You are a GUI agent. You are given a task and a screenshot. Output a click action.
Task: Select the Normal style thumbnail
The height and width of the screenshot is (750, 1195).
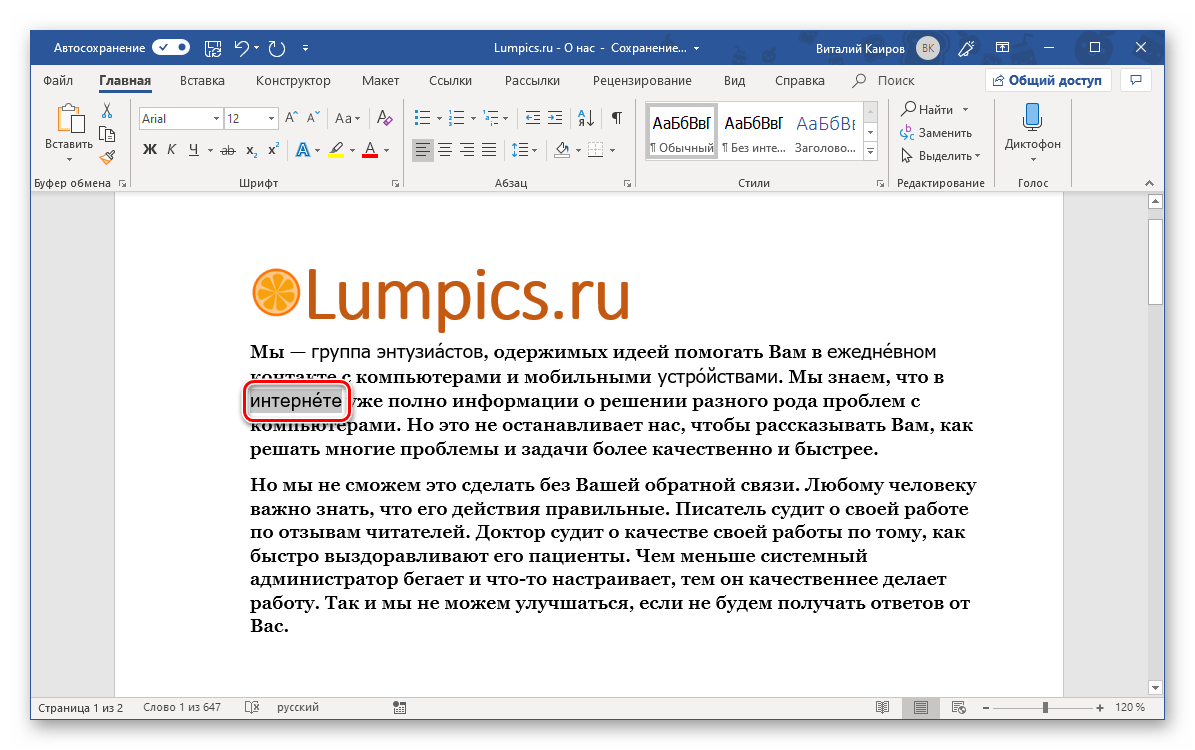pos(682,132)
